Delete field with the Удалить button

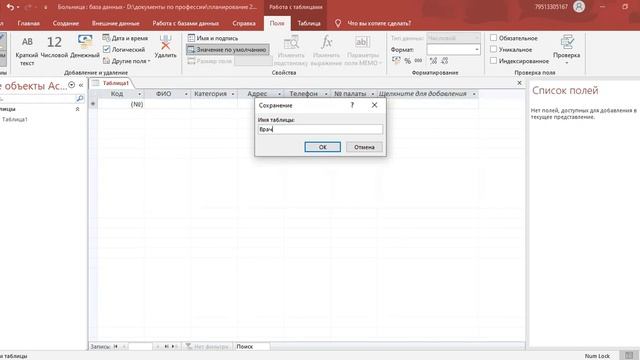[x=165, y=47]
